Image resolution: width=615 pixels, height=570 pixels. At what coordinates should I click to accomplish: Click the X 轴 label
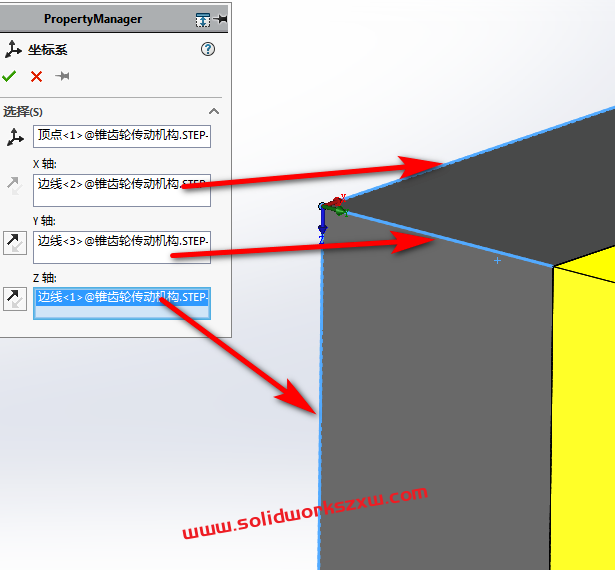[x=45, y=164]
